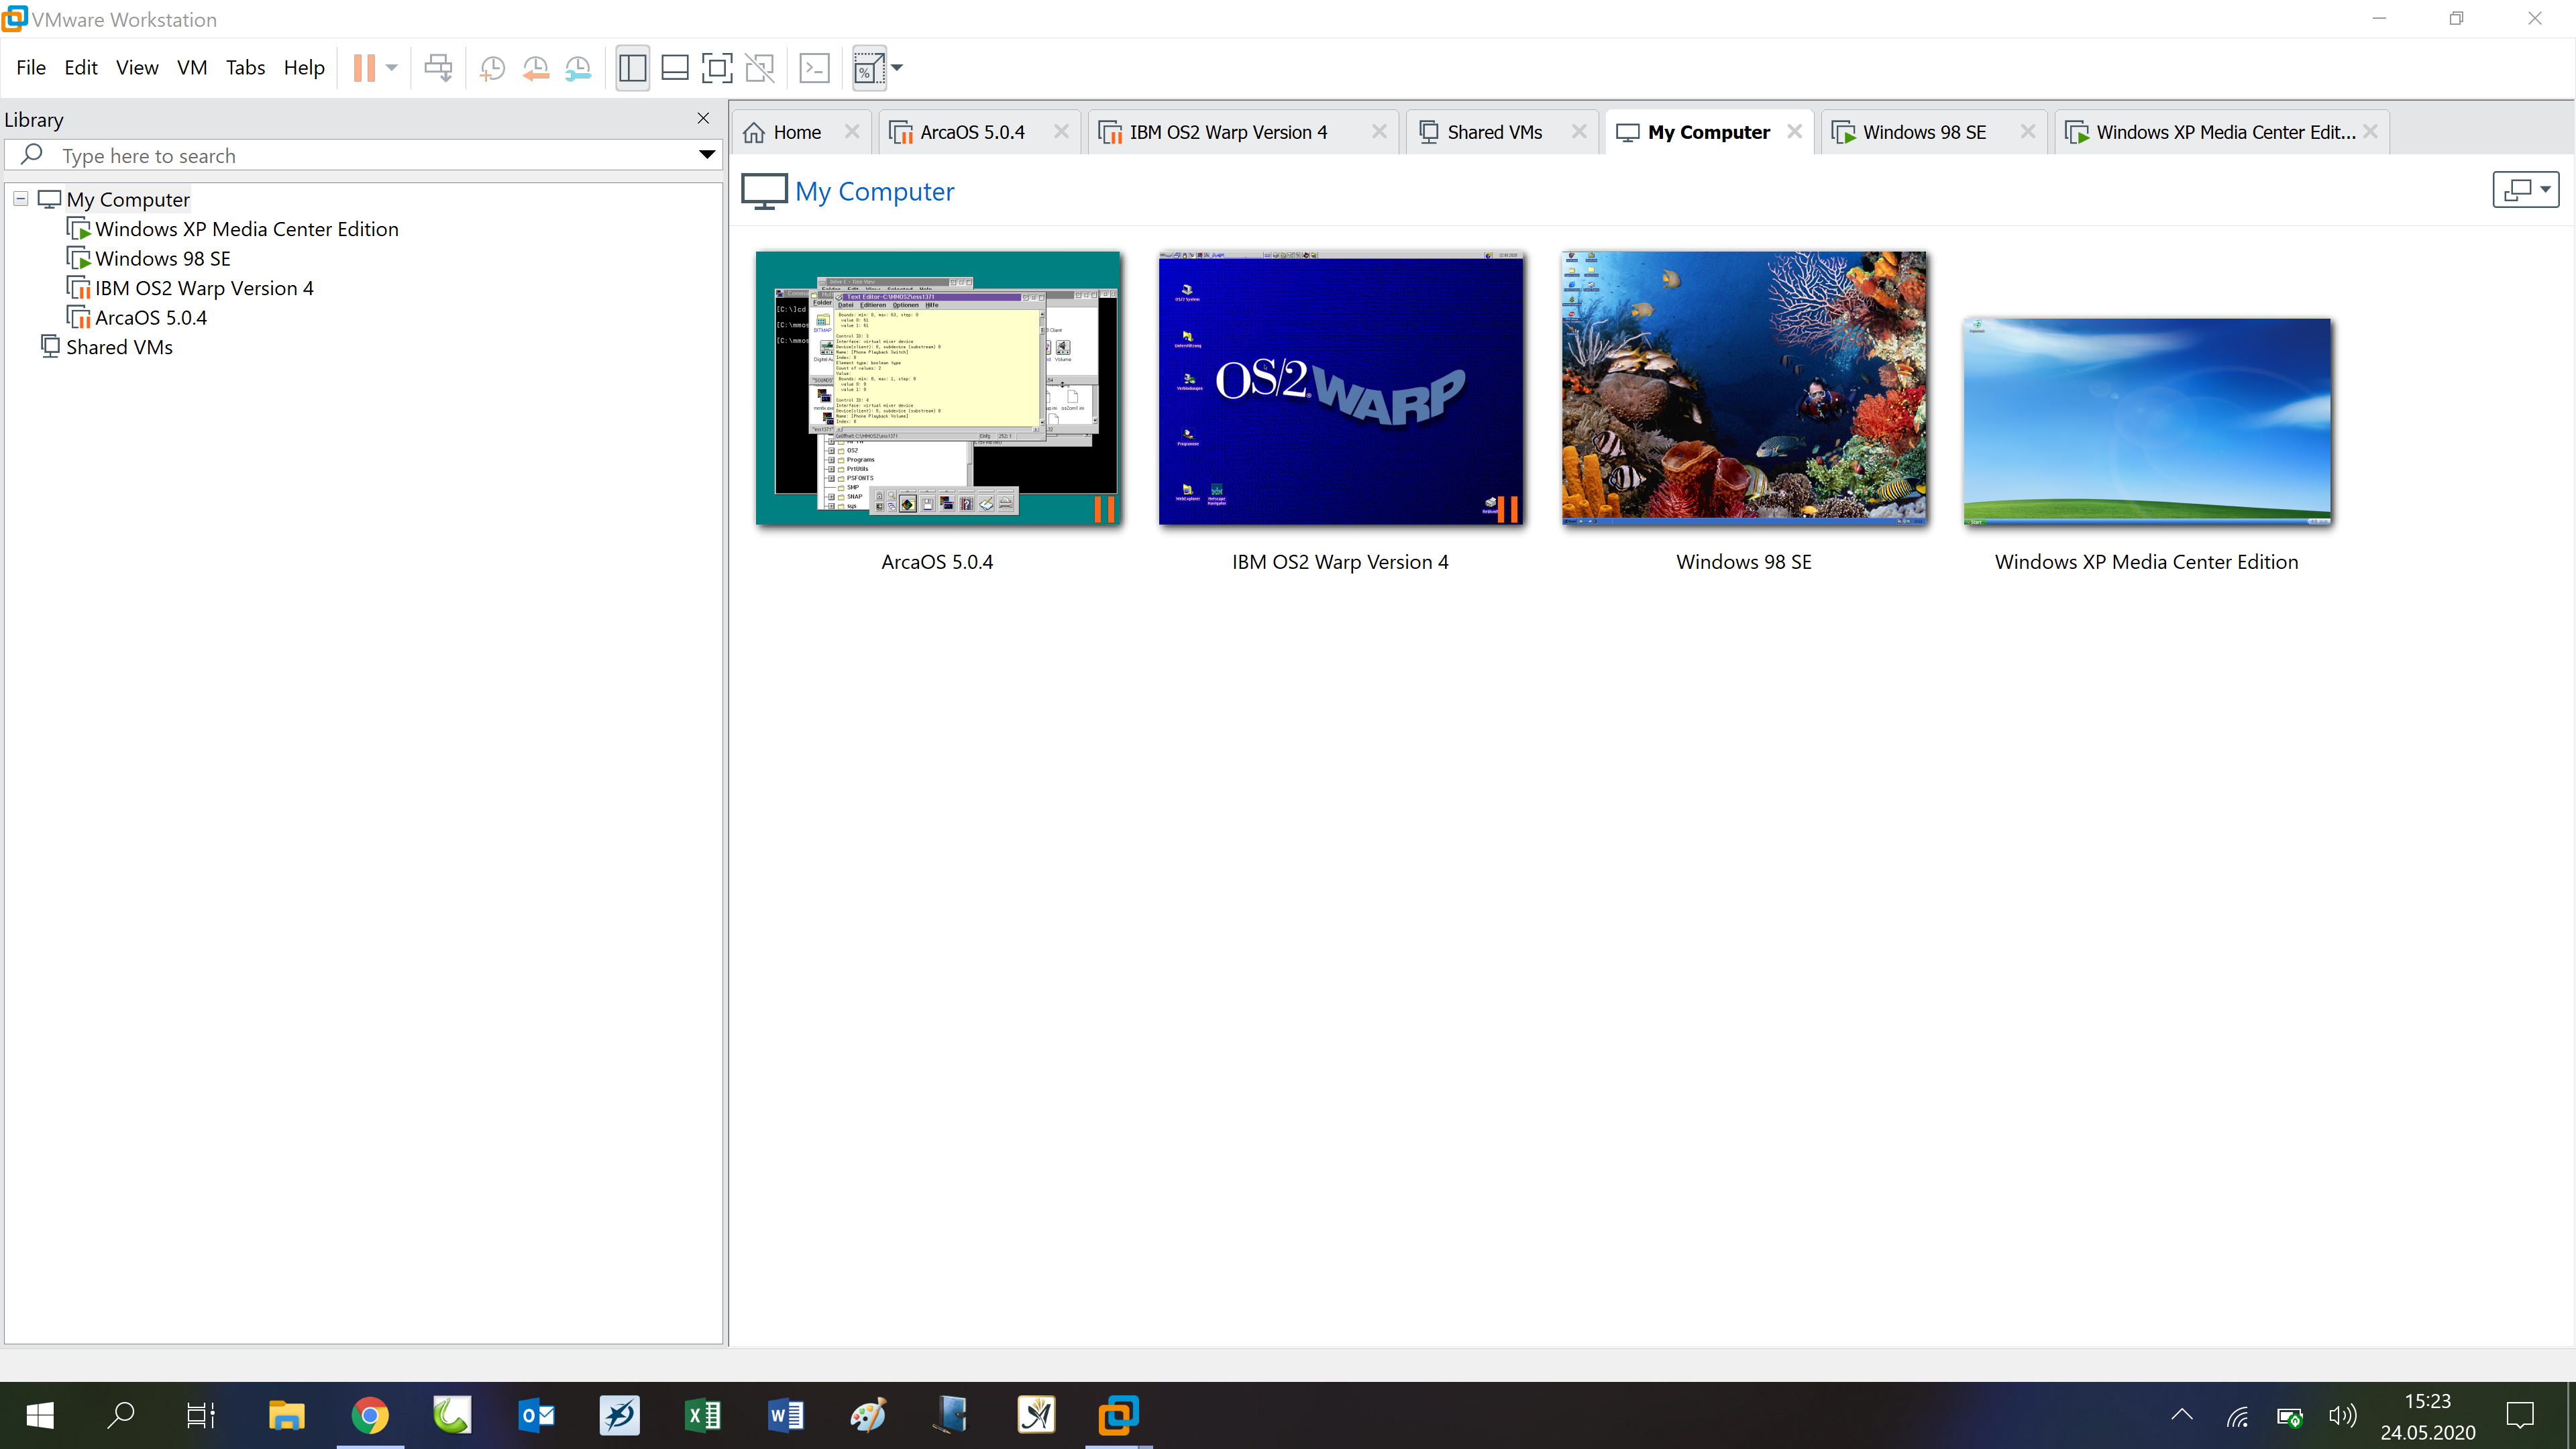Close the Shared VMs tab
The width and height of the screenshot is (2576, 1449).
point(1579,131)
